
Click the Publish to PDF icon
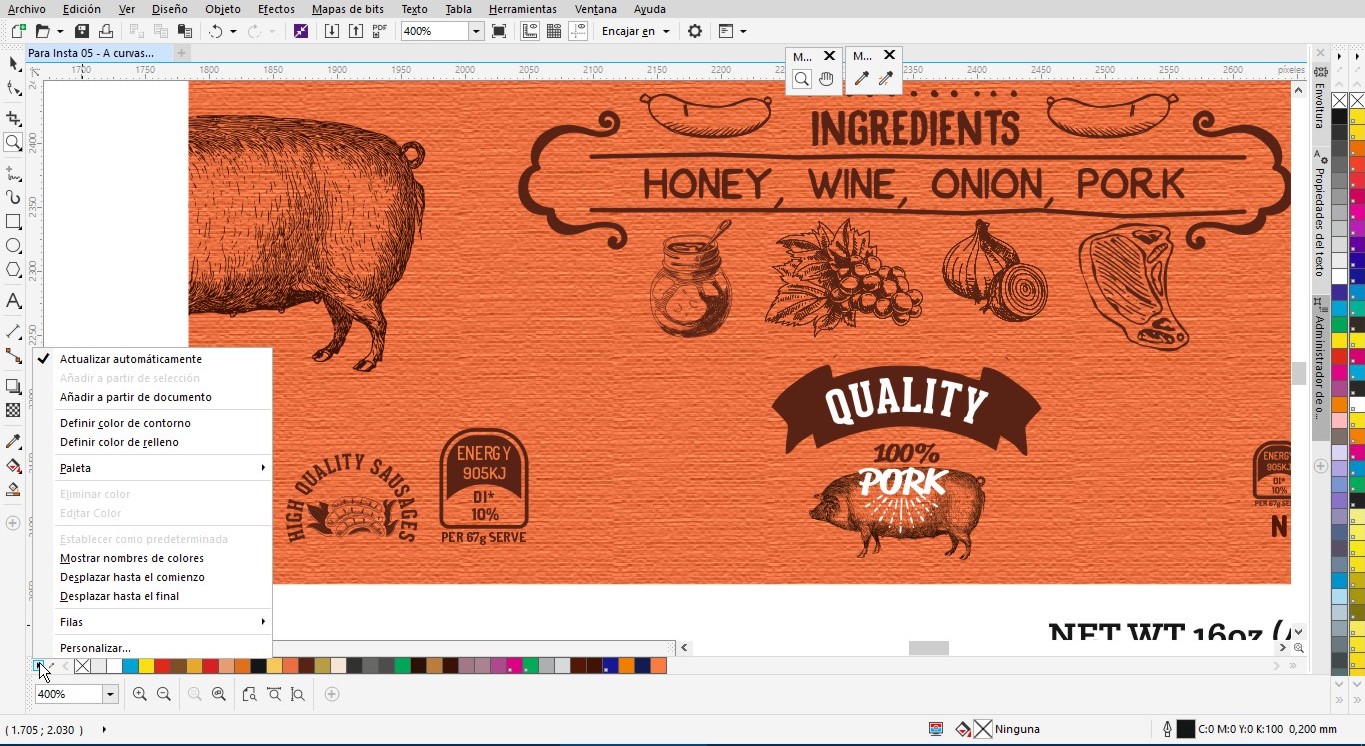378,31
